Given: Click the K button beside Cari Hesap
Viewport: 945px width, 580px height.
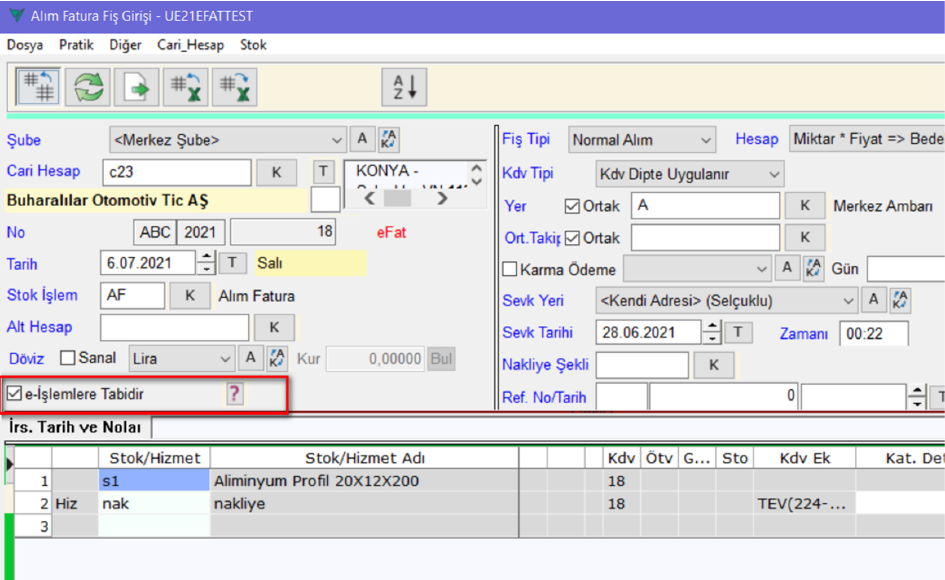Looking at the screenshot, I should tap(277, 172).
